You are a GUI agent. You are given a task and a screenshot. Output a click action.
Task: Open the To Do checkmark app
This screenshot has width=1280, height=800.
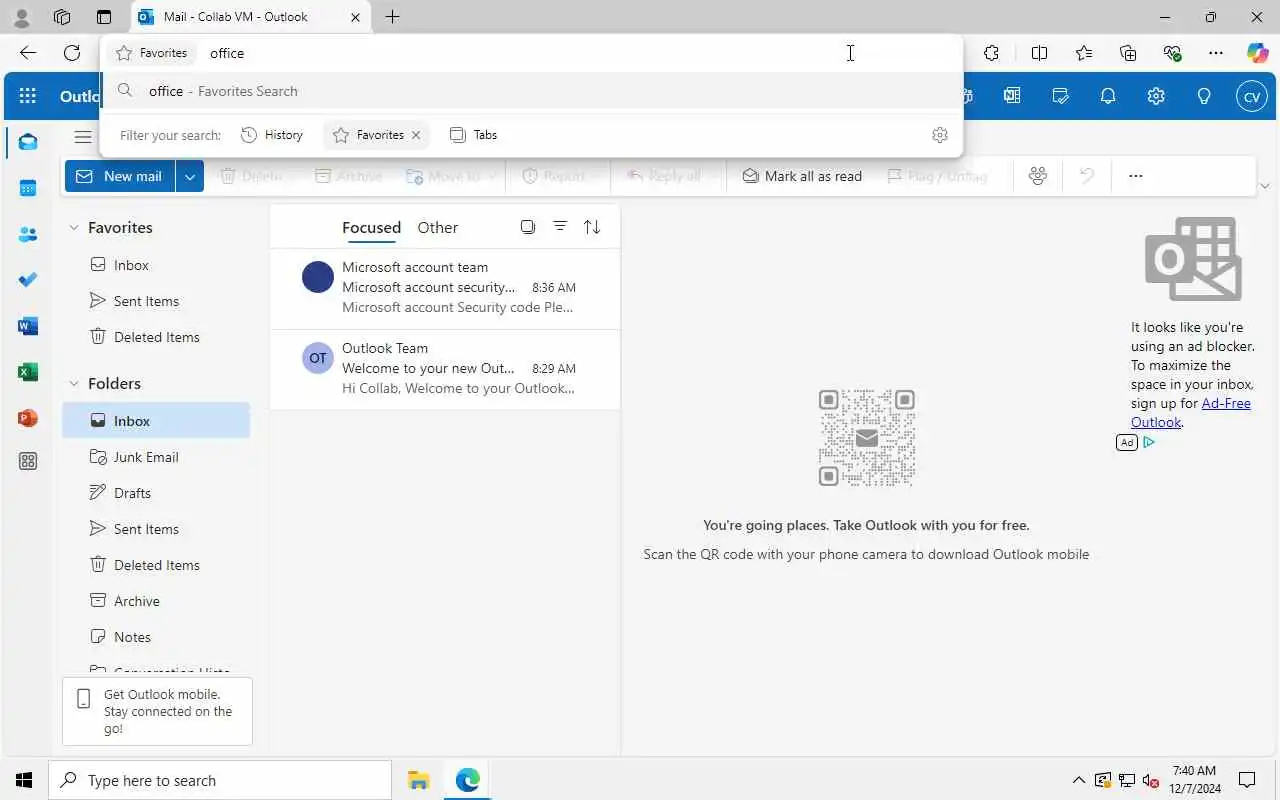pos(28,280)
